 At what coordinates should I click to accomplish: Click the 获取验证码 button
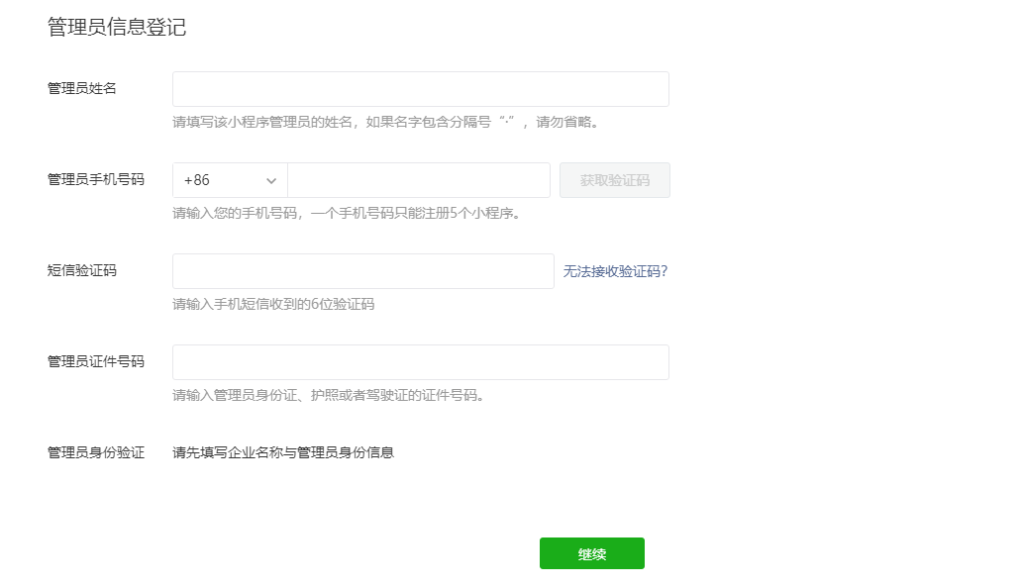[x=615, y=180]
